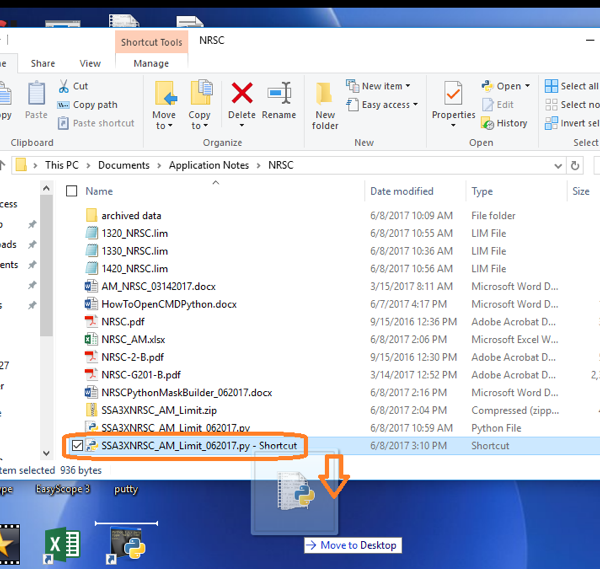Open the Easy access dropdown
Viewport: 600px width, 569px height.
(x=379, y=105)
